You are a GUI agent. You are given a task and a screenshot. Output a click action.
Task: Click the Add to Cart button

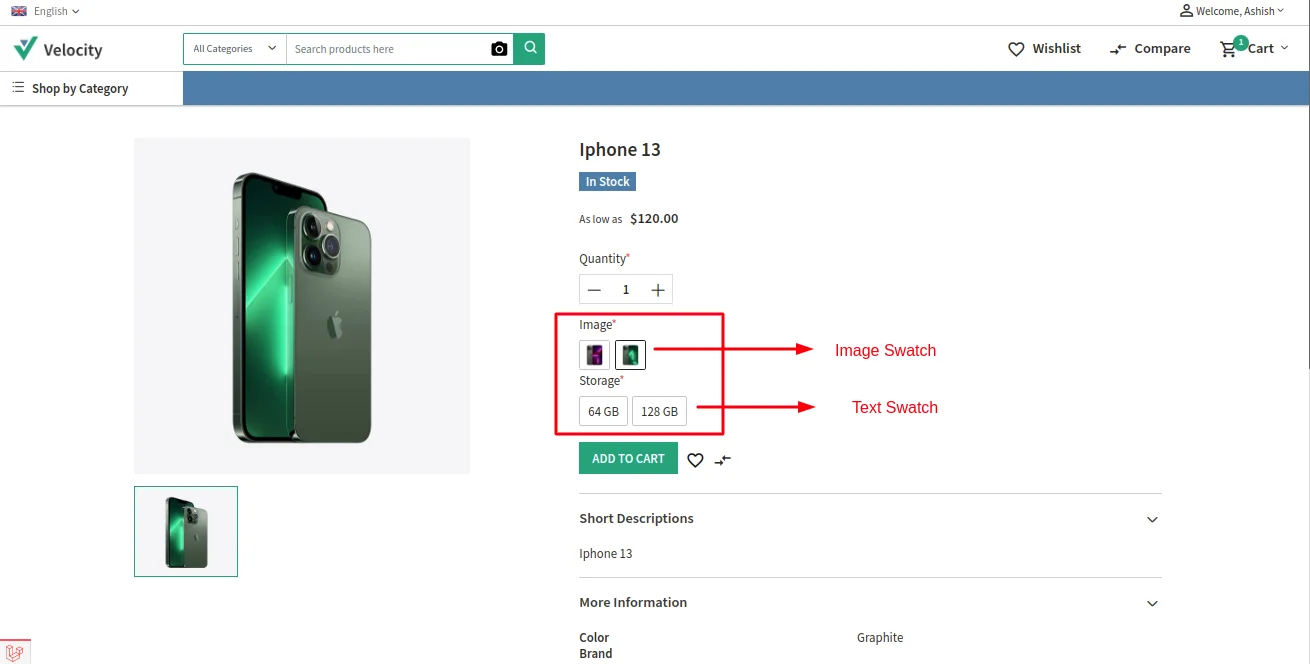click(628, 459)
